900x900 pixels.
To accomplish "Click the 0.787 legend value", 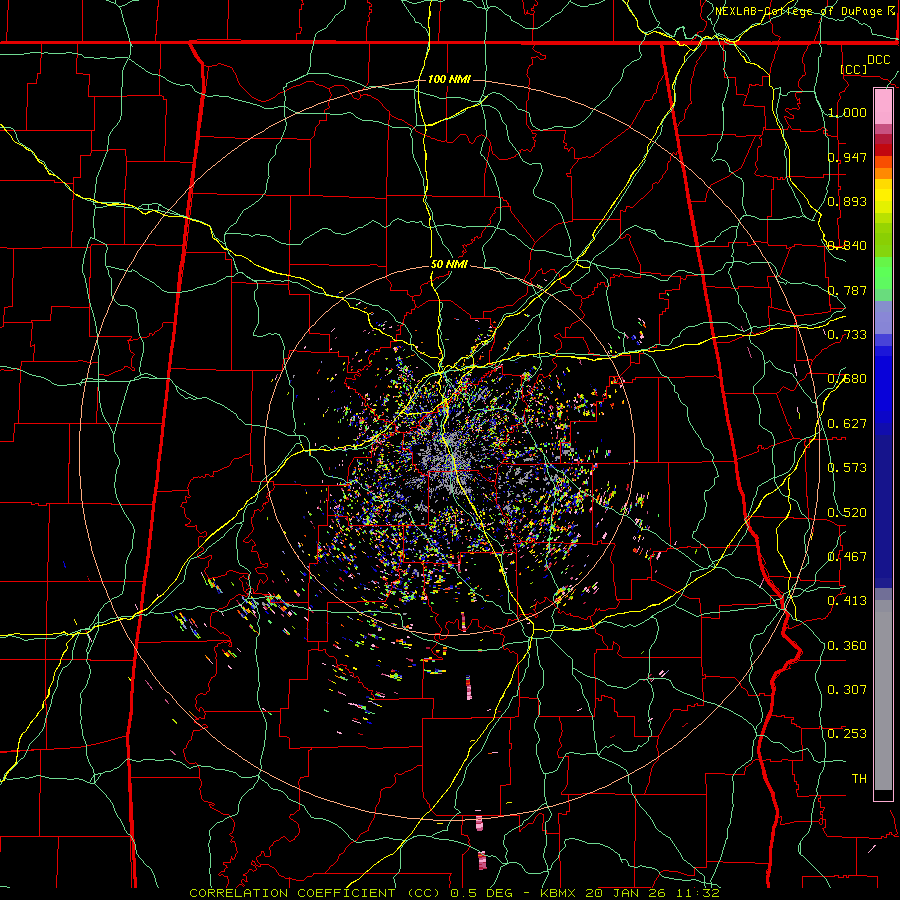I will (847, 290).
